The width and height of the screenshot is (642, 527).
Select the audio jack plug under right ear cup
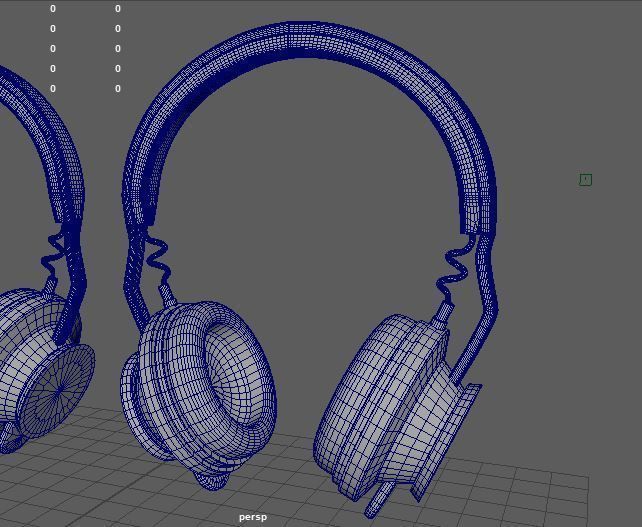coord(380,500)
